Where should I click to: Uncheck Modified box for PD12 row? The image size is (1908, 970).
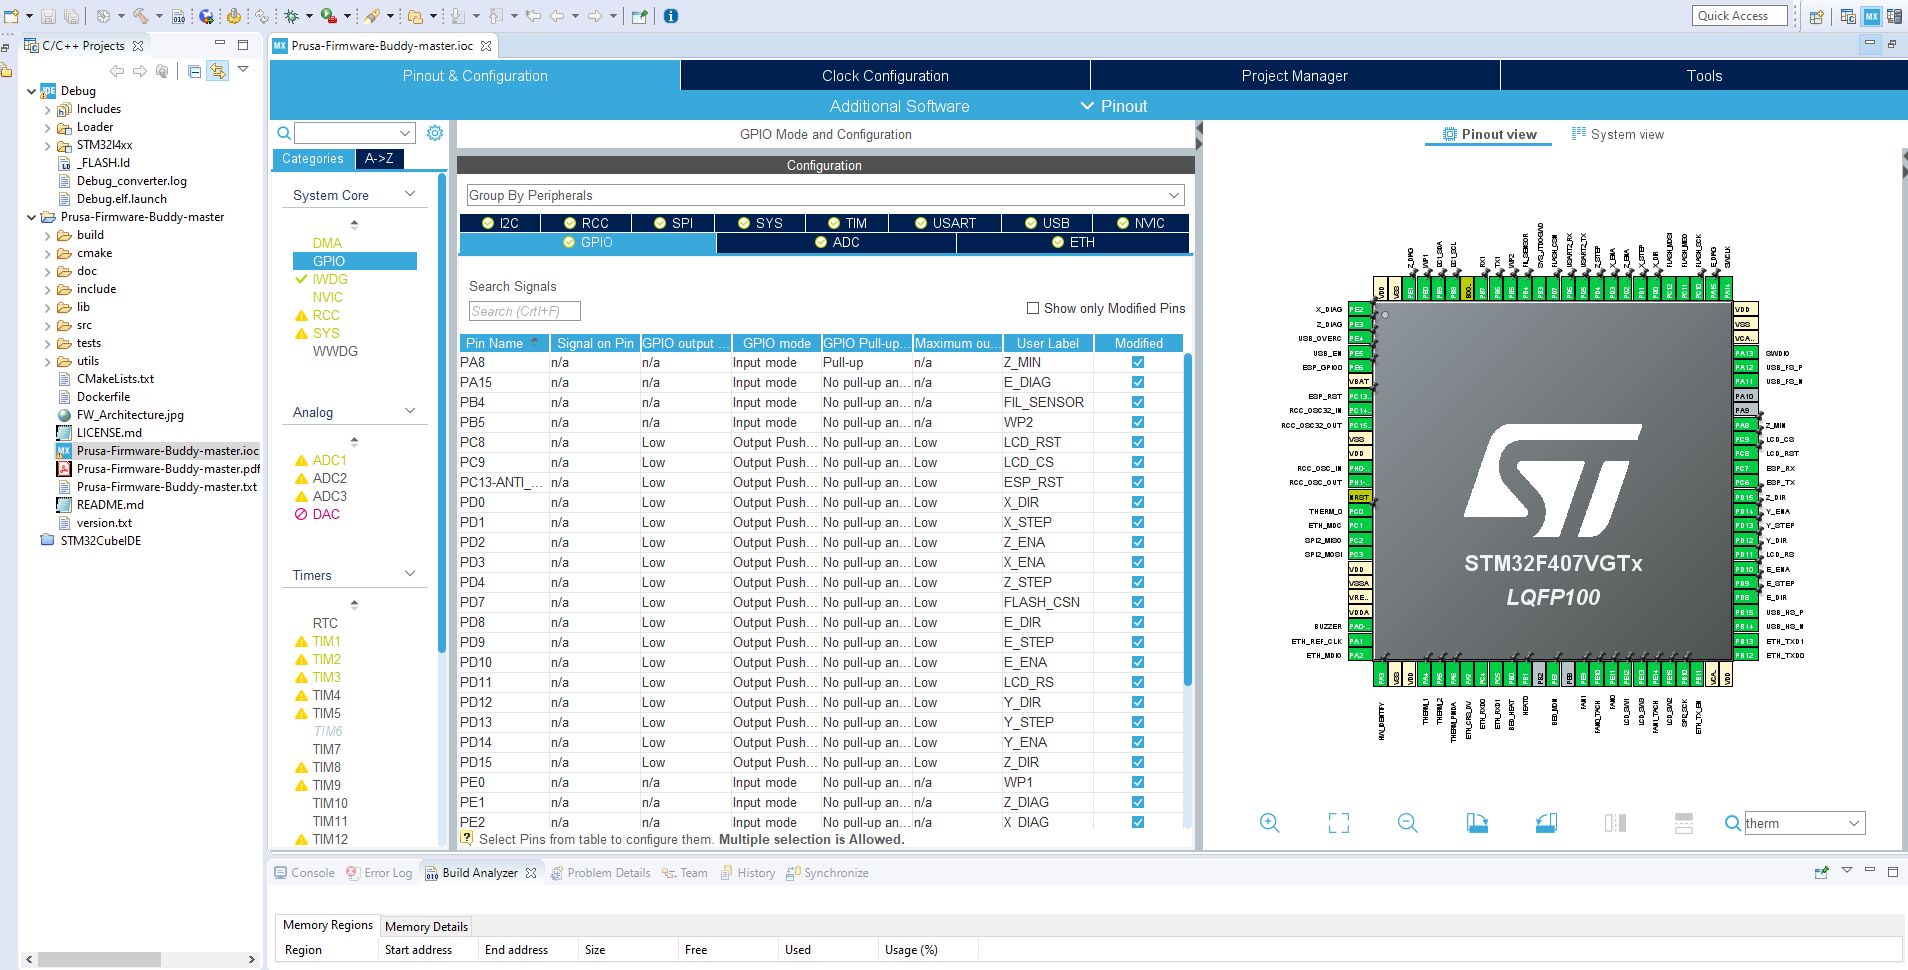point(1138,702)
